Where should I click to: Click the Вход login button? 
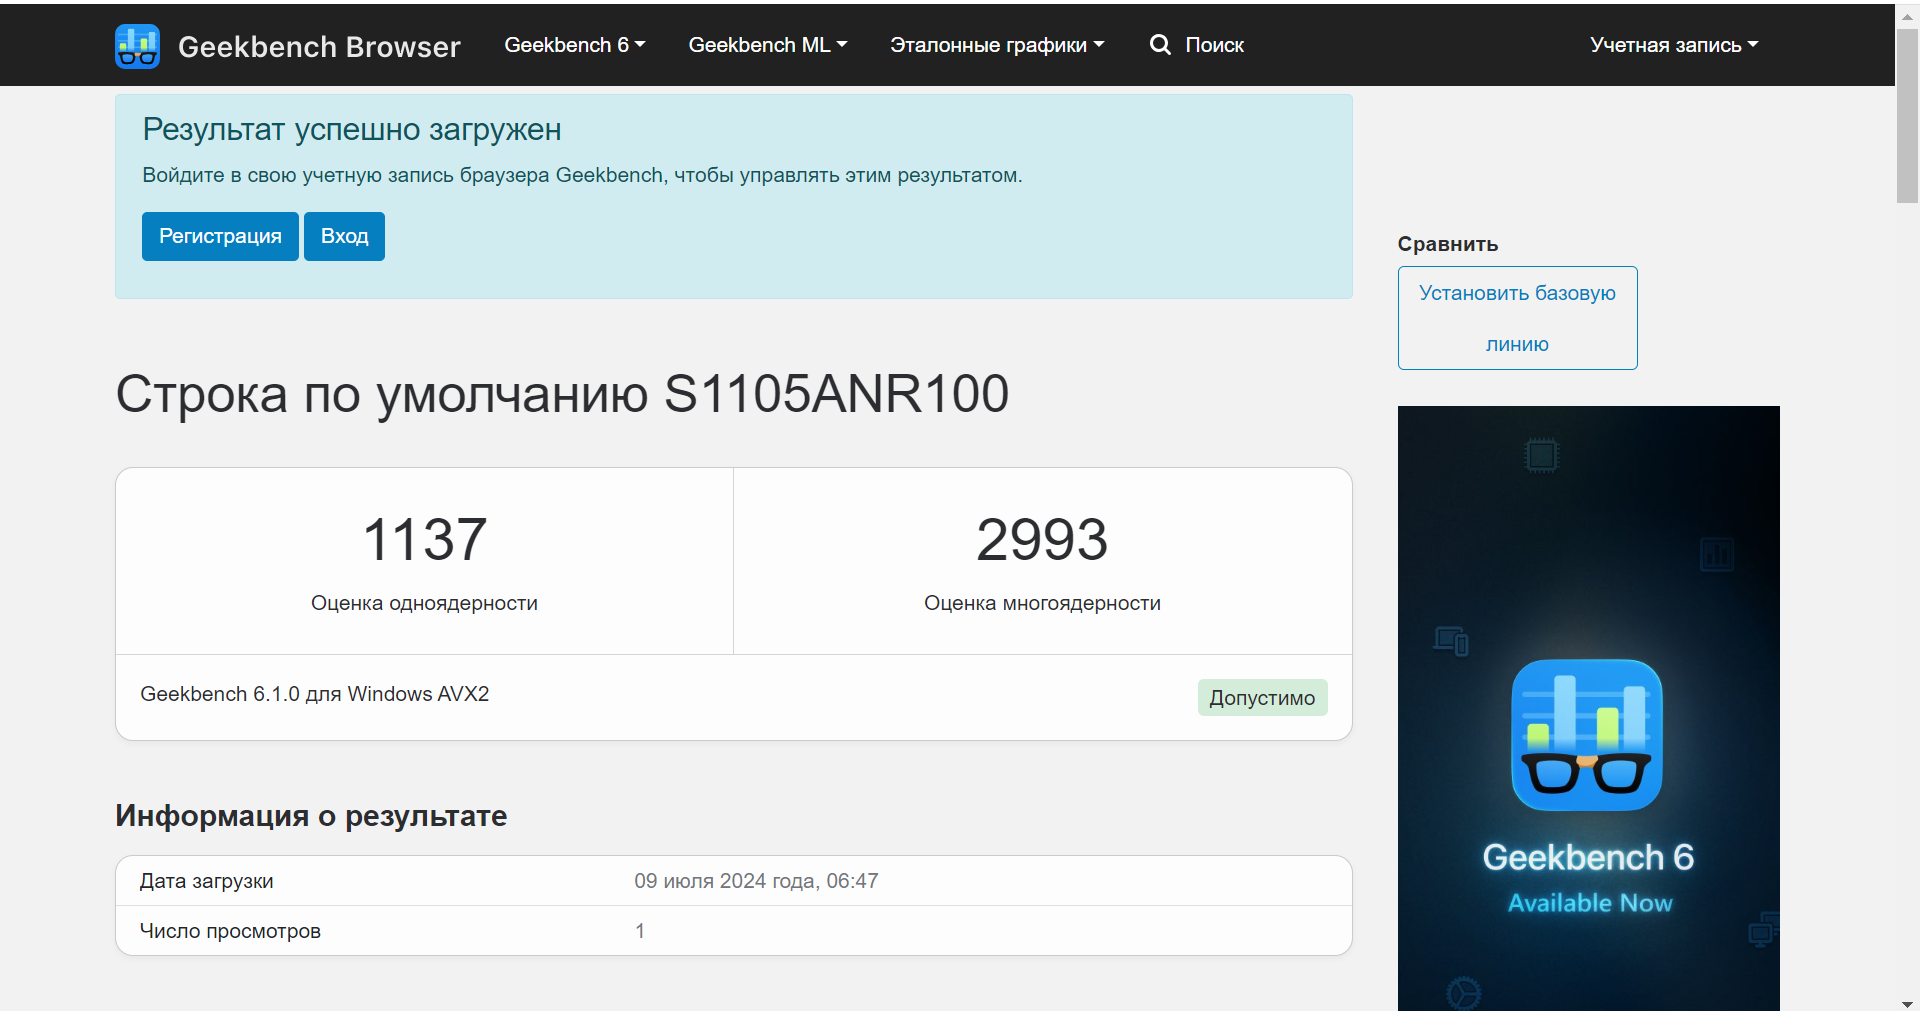[344, 236]
